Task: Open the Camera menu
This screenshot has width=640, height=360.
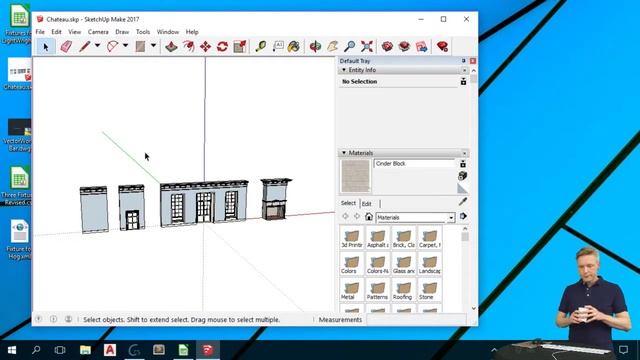Action: pos(98,32)
